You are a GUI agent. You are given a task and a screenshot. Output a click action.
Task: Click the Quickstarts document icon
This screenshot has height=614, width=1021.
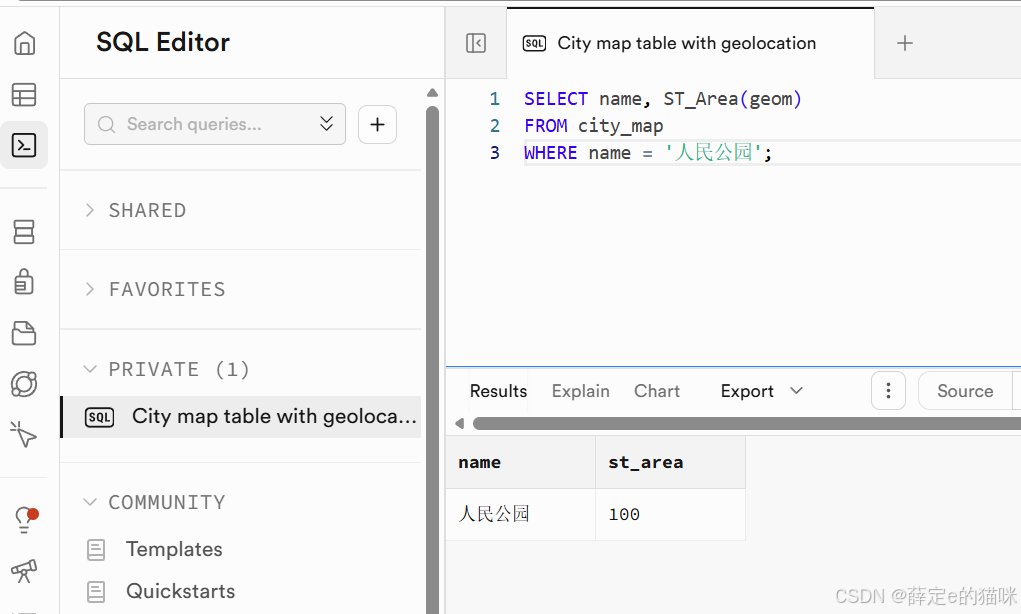pyautogui.click(x=96, y=591)
